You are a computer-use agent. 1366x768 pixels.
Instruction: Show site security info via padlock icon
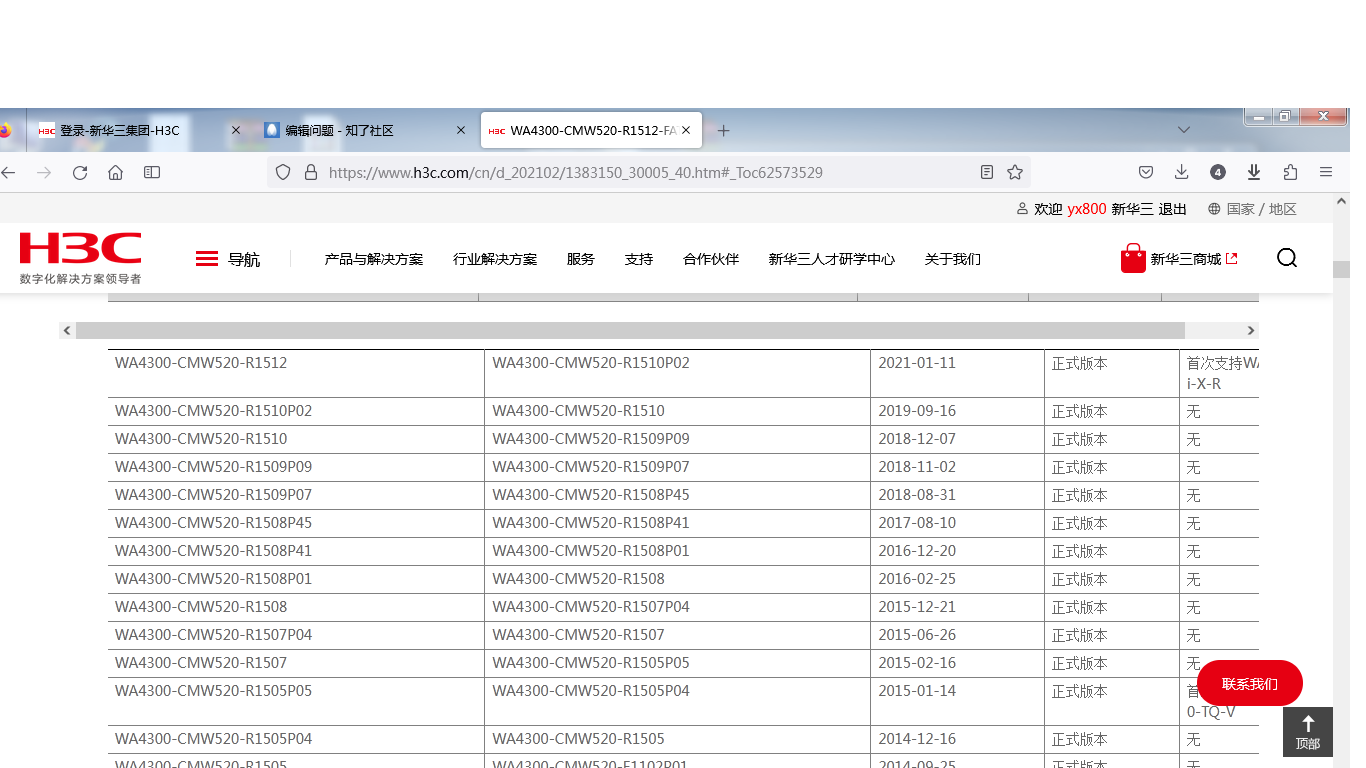(x=310, y=172)
